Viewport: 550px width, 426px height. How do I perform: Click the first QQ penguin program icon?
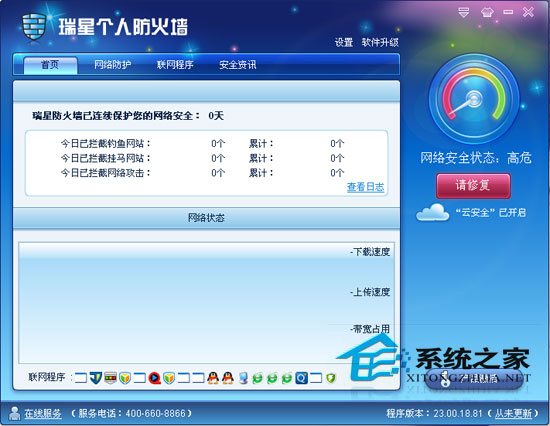click(x=213, y=378)
